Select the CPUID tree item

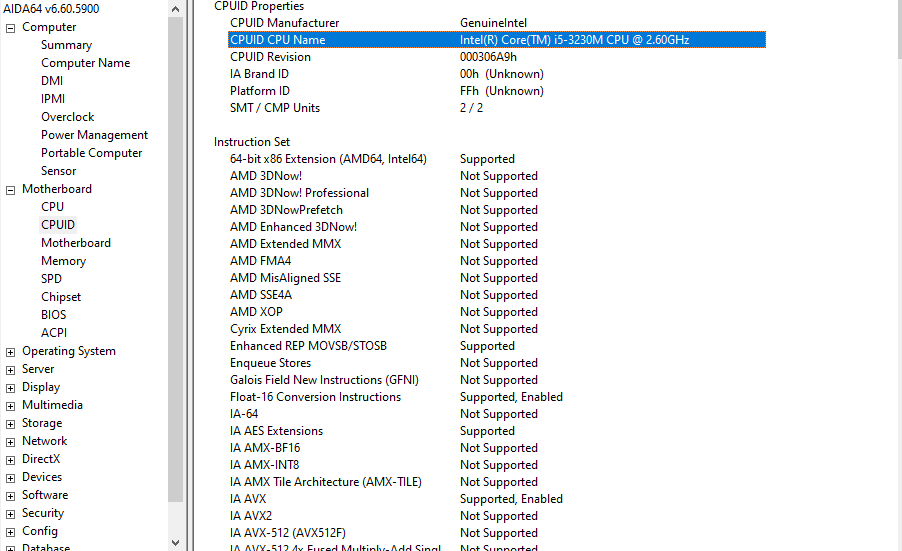[x=58, y=225]
